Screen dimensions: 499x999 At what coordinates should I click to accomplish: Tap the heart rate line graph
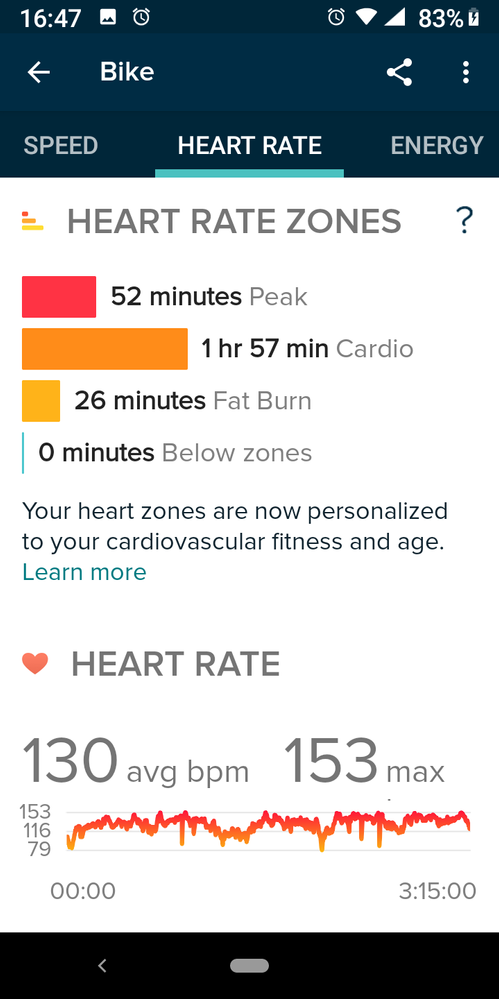click(268, 830)
